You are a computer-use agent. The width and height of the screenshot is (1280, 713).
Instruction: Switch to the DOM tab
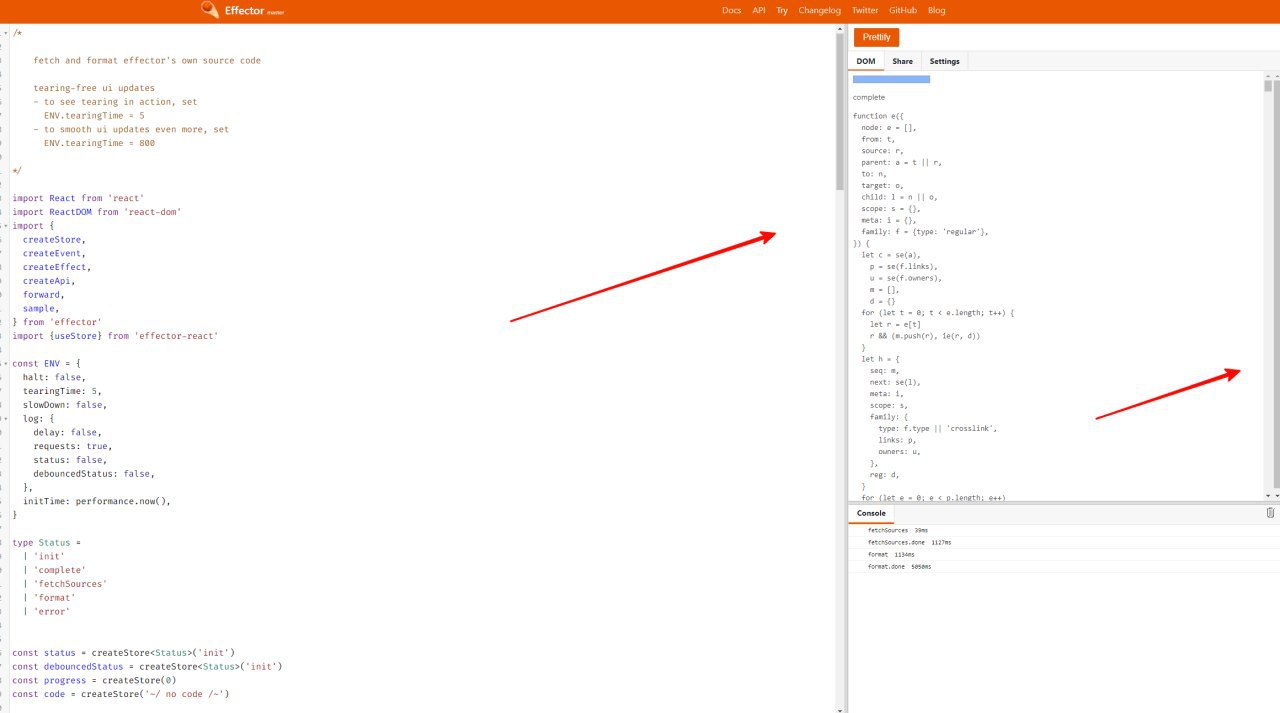866,61
